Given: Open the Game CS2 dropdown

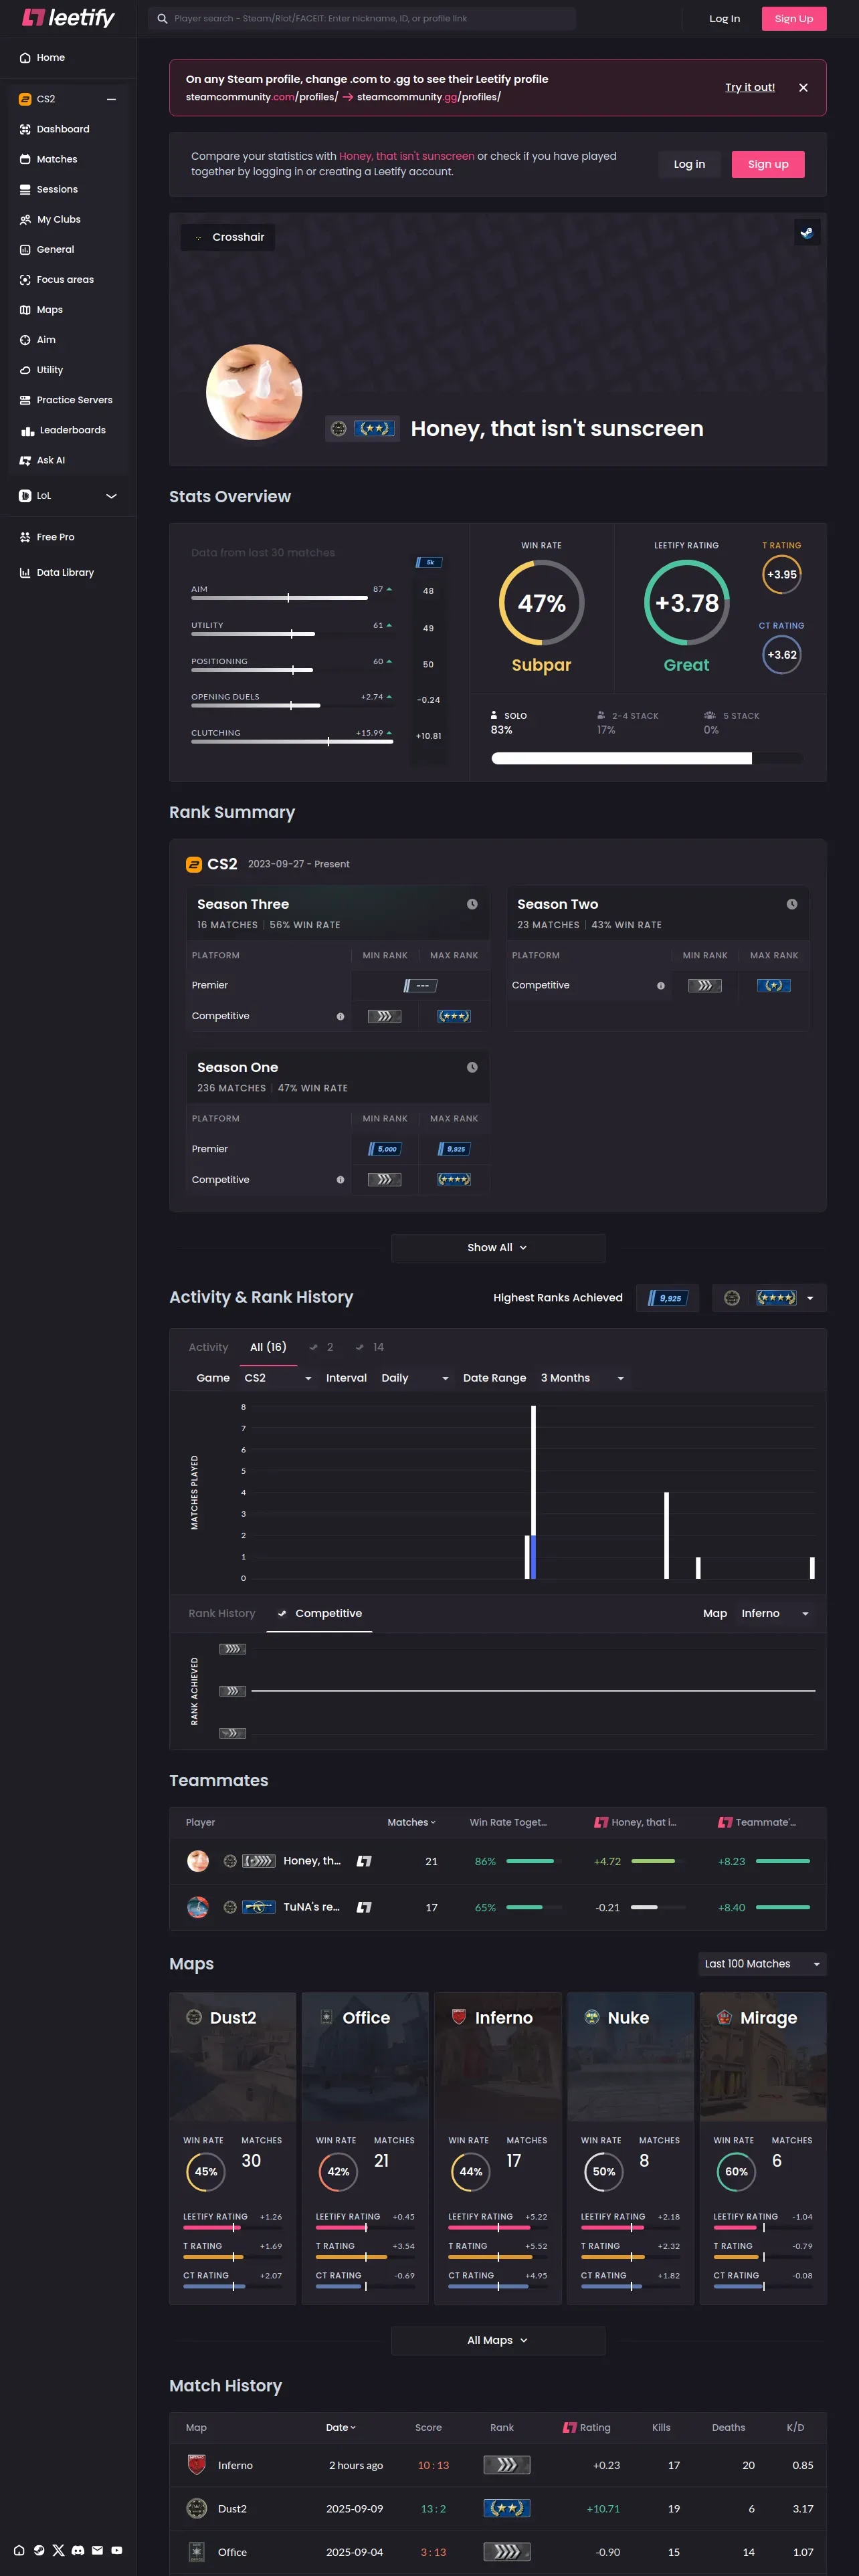Looking at the screenshot, I should [277, 1378].
